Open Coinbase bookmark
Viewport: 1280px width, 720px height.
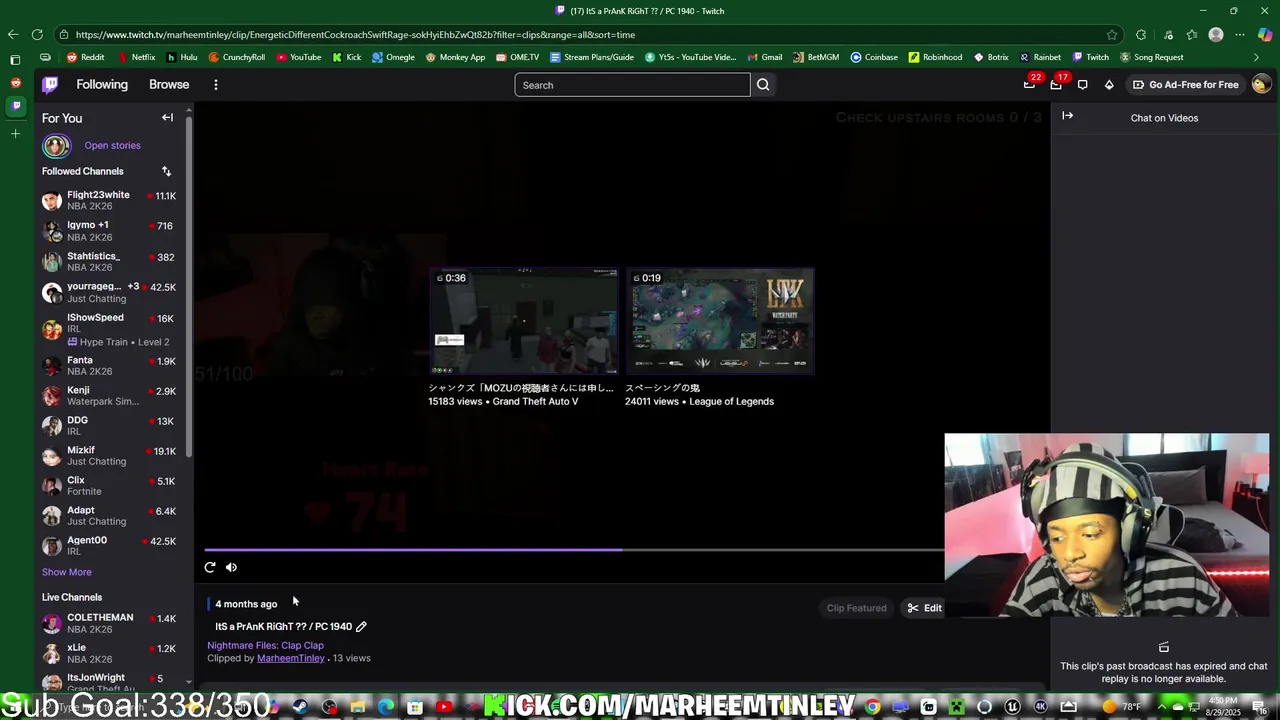(x=874, y=57)
